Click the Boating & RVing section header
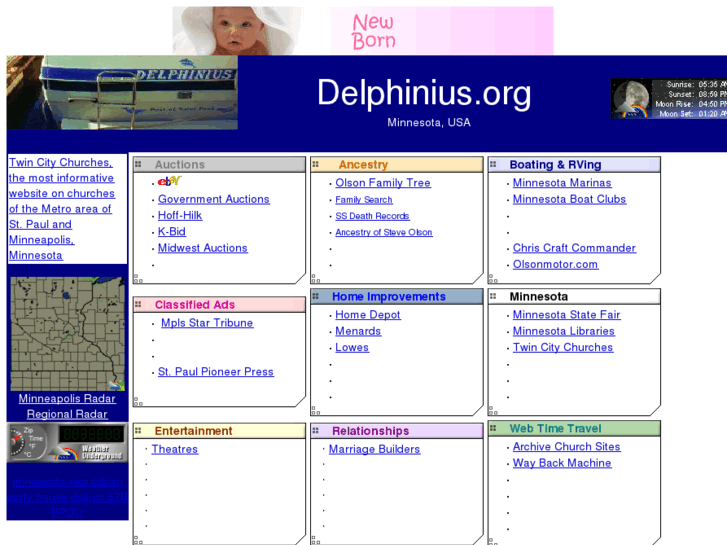The width and height of the screenshot is (727, 545). tap(574, 164)
